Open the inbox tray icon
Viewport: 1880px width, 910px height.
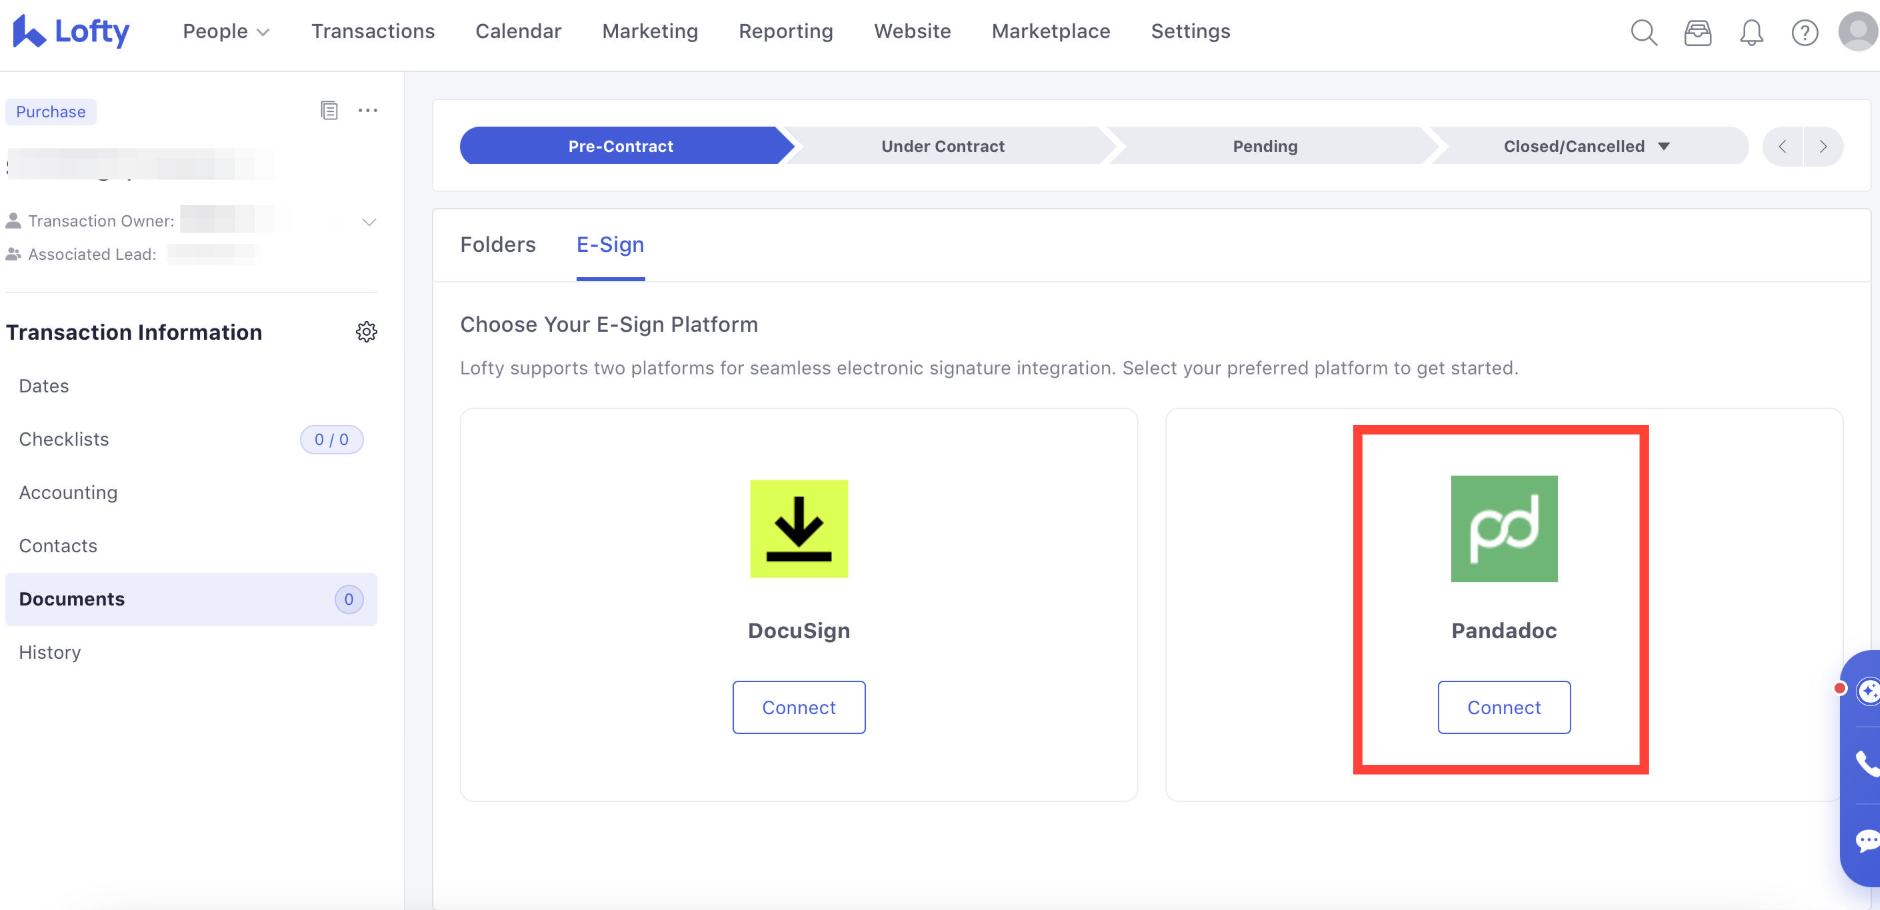pos(1698,33)
